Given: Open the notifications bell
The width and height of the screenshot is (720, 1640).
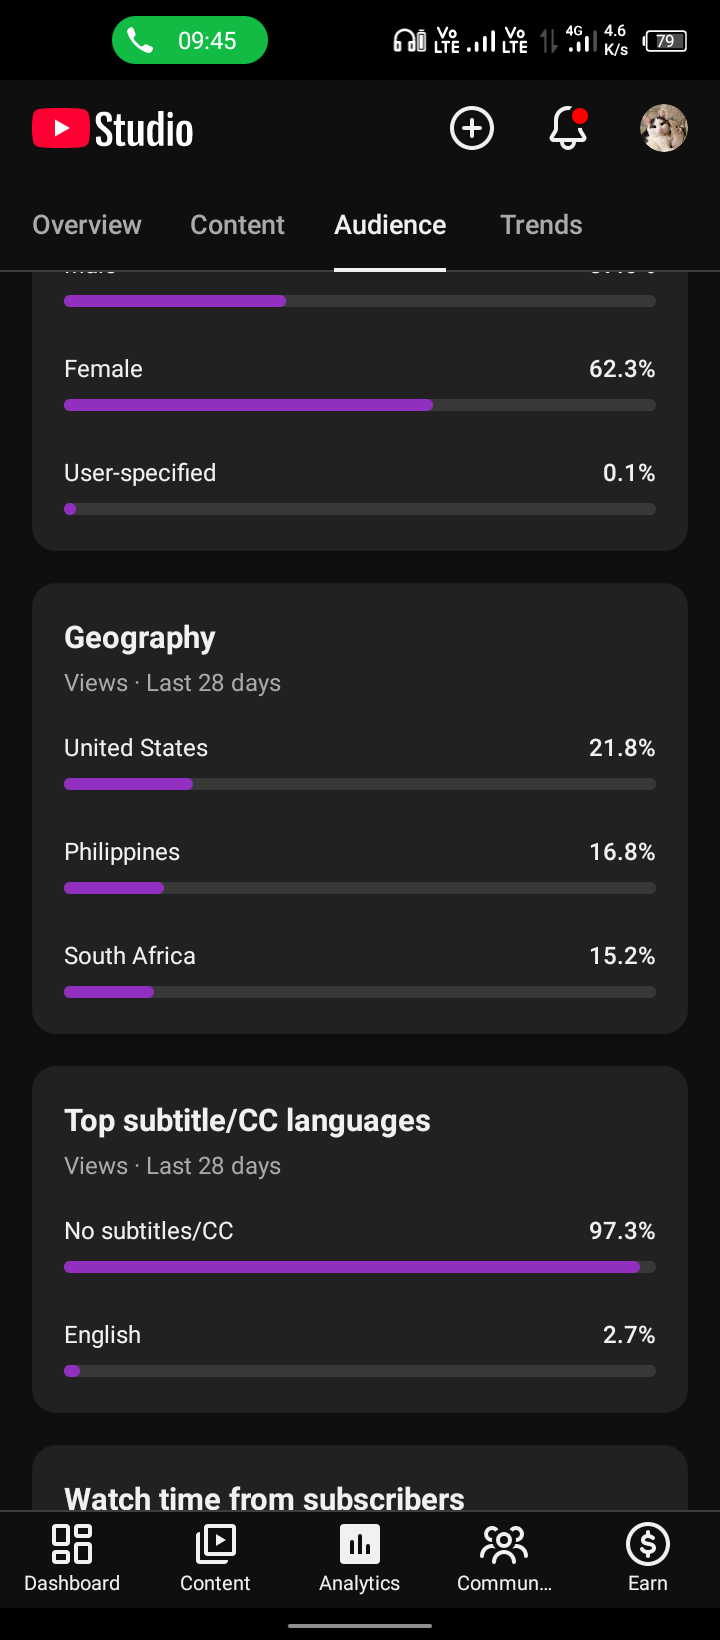Looking at the screenshot, I should pyautogui.click(x=568, y=129).
